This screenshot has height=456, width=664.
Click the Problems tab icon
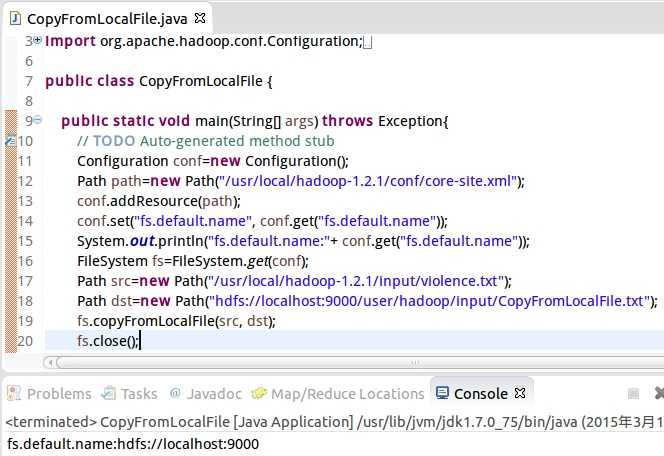tap(14, 393)
